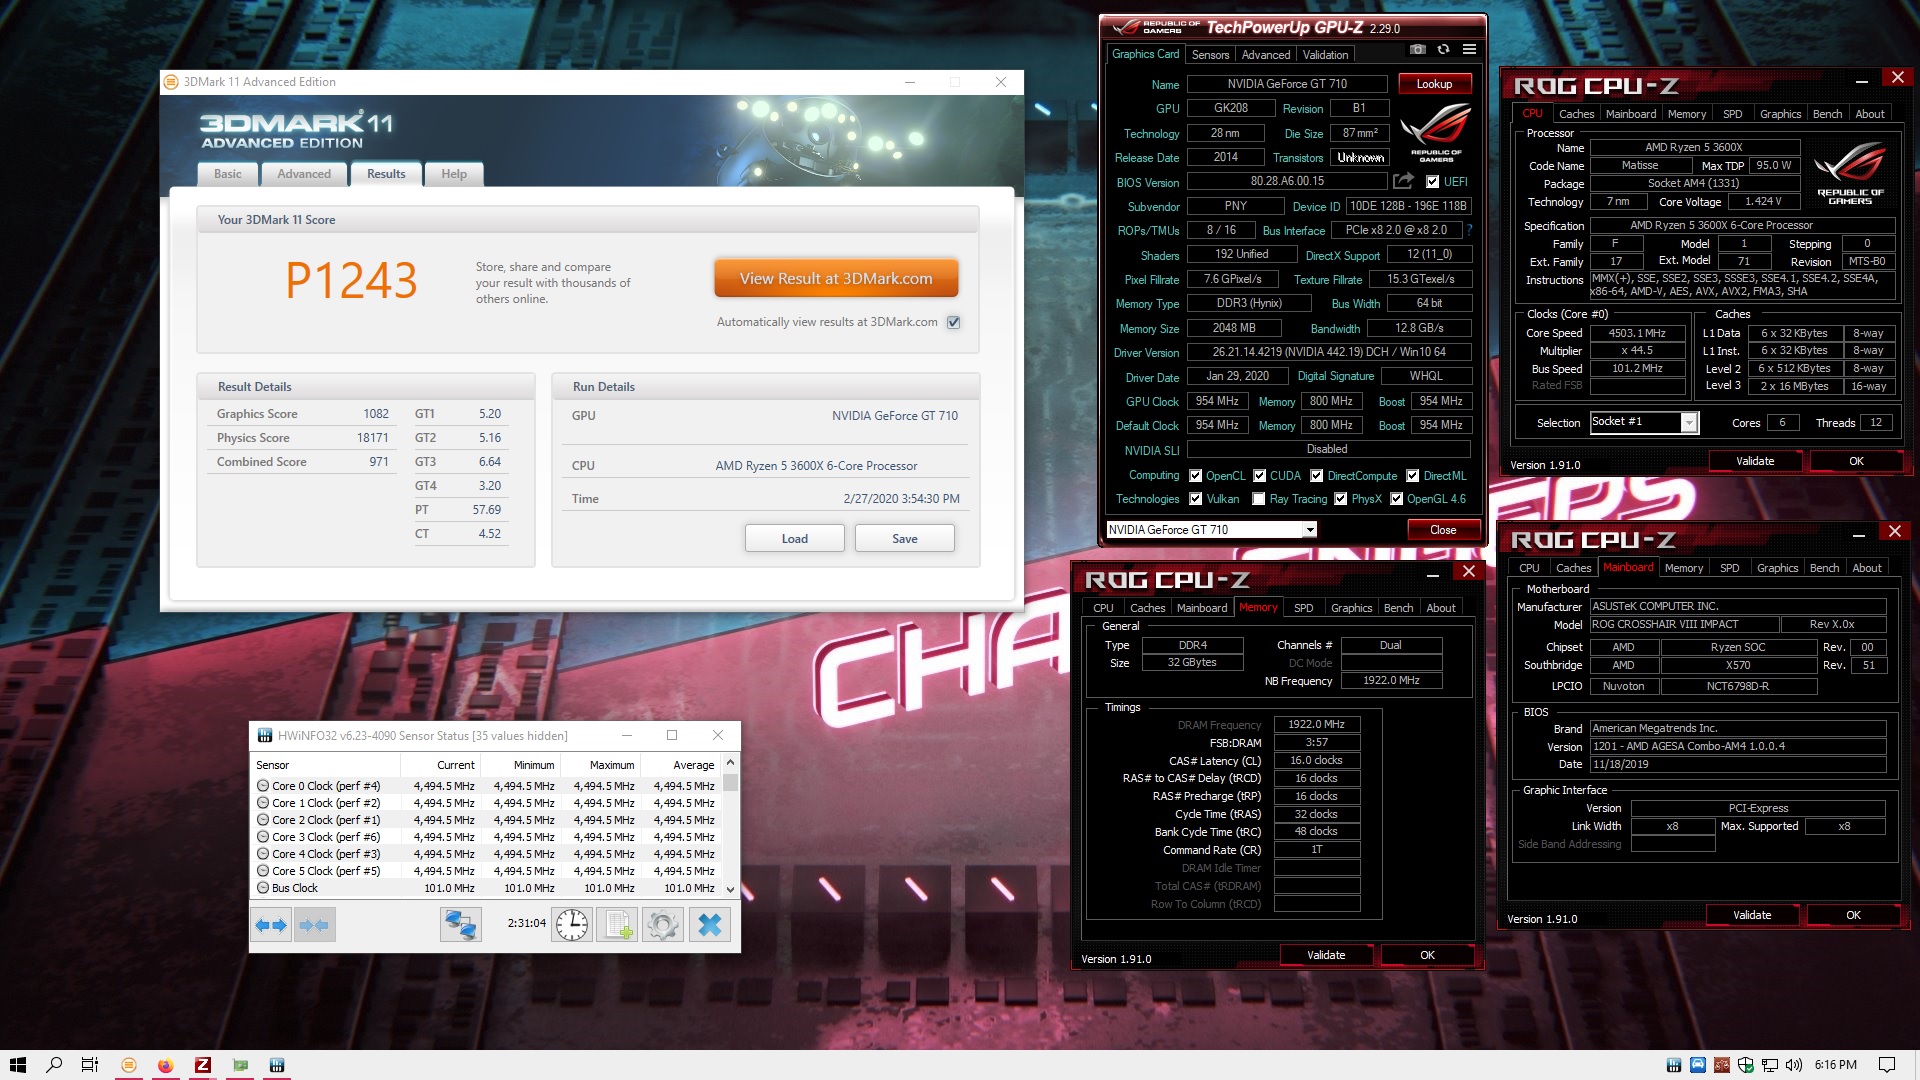
Task: Open the Help tab in 3DMark 11
Action: pyautogui.click(x=454, y=174)
